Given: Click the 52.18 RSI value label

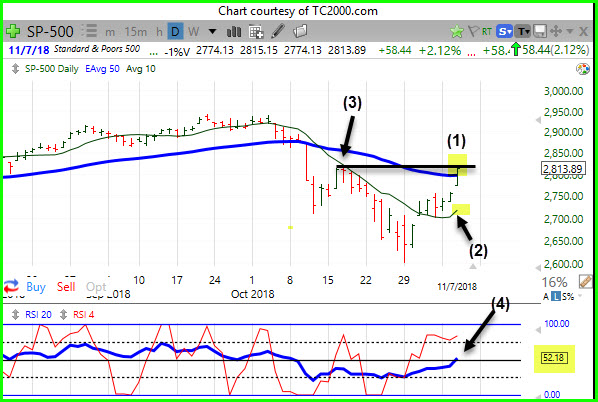Looking at the screenshot, I should (555, 358).
